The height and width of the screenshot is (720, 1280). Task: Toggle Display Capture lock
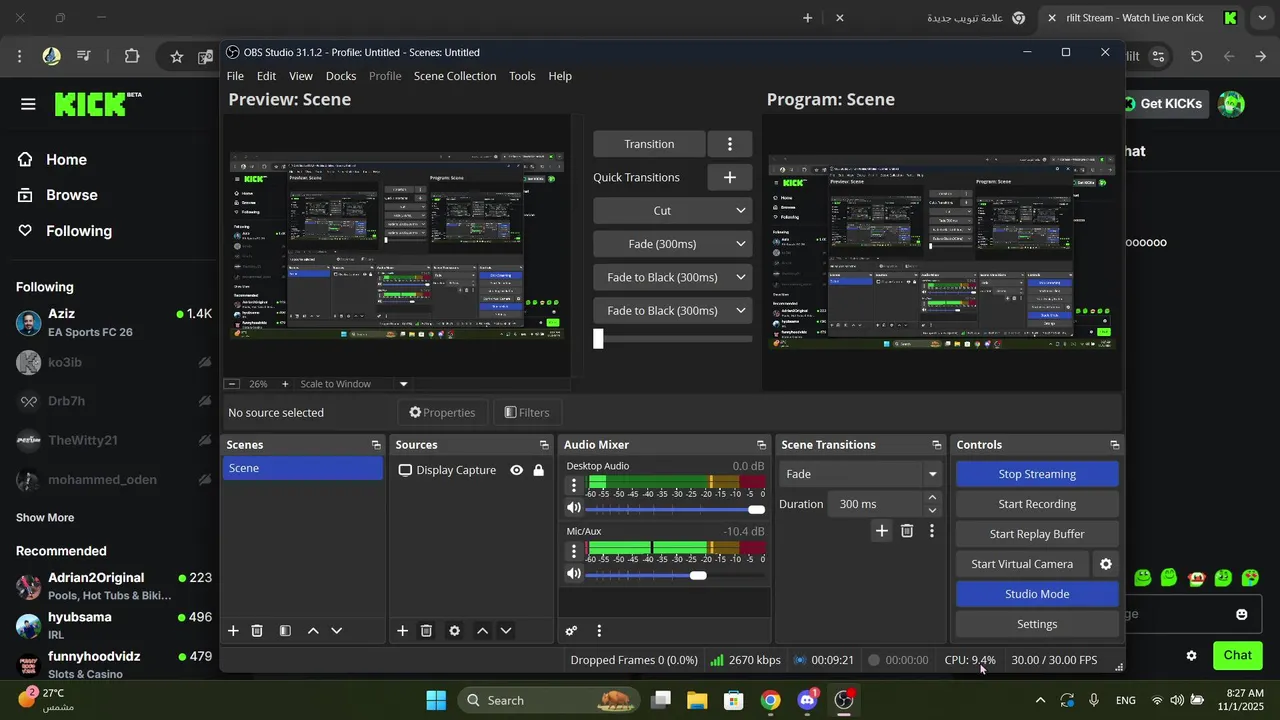[x=538, y=470]
